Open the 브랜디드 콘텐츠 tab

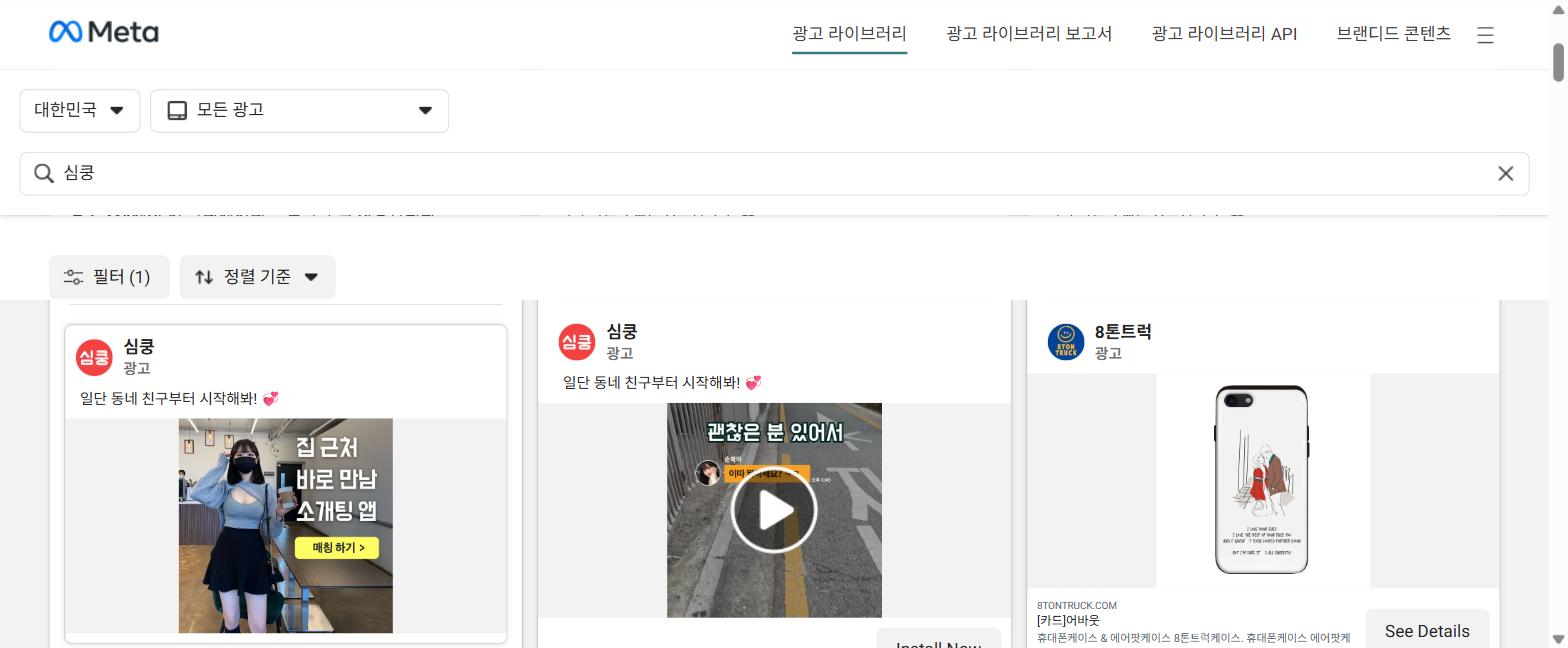[1393, 33]
